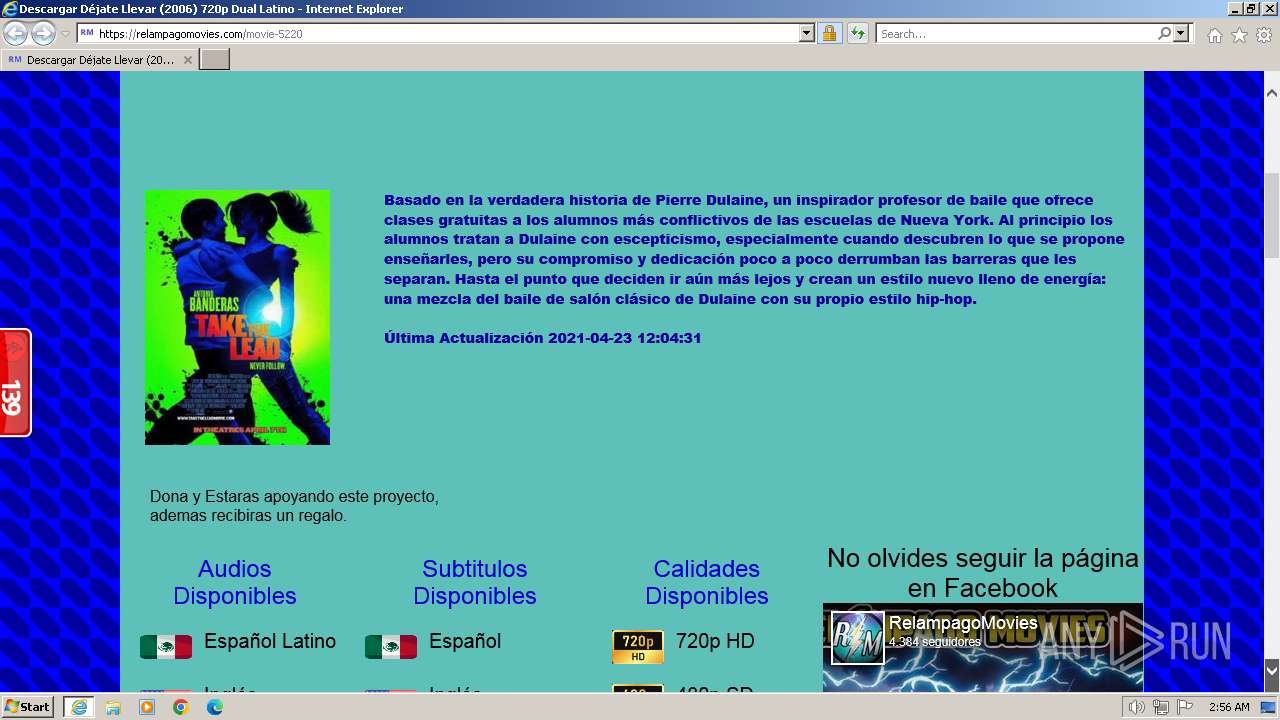This screenshot has width=1280, height=720.
Task: Open Favorites star icon
Action: pos(1239,35)
